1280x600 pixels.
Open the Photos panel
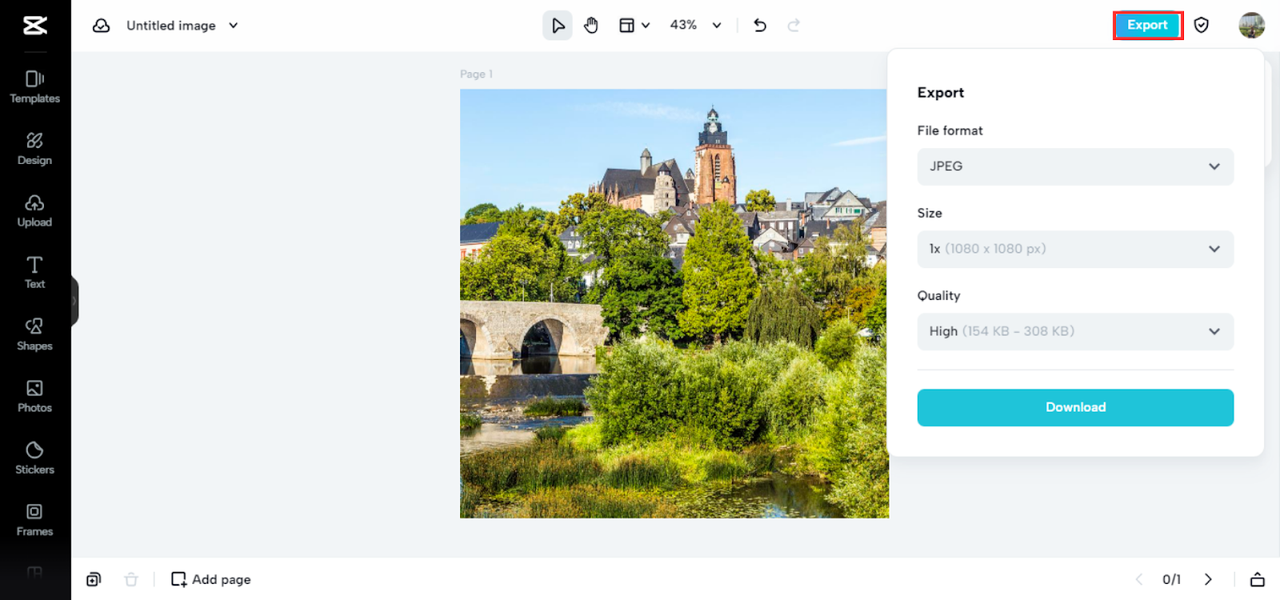34,396
